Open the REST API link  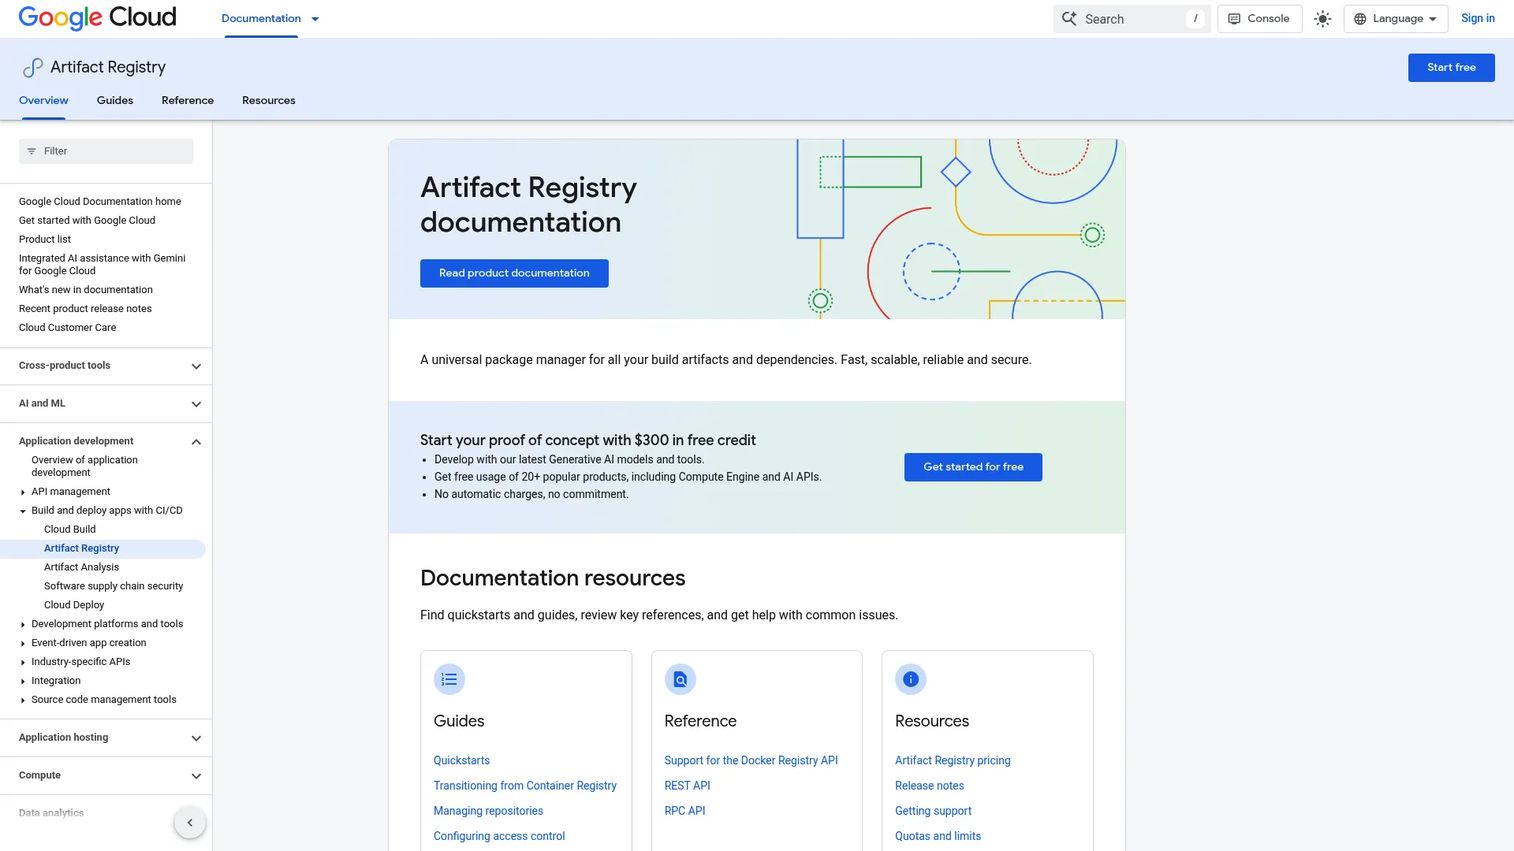point(687,786)
